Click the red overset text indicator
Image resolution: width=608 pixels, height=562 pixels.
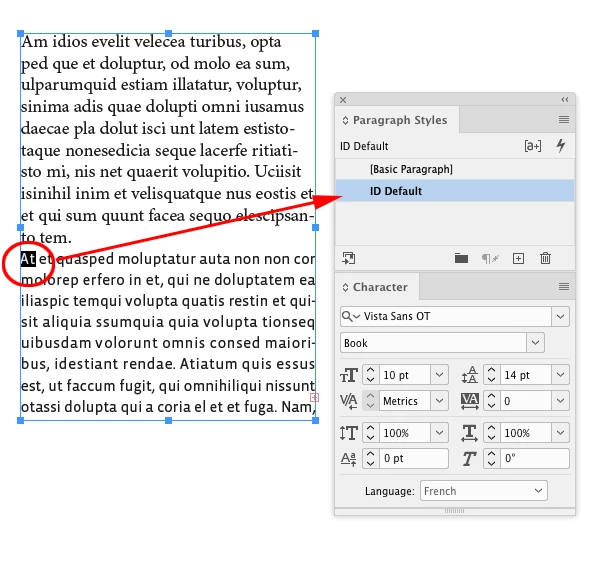click(x=314, y=397)
